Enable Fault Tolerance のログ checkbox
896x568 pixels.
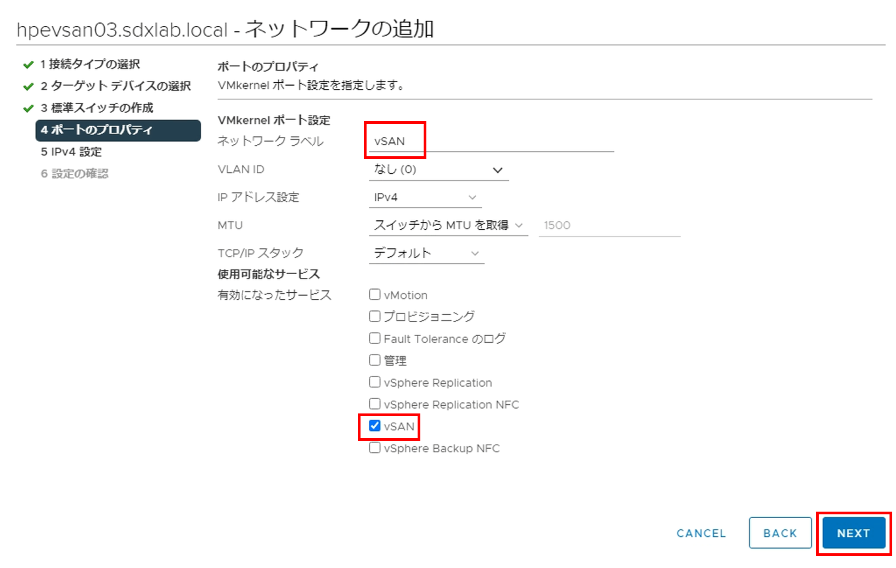tap(374, 338)
